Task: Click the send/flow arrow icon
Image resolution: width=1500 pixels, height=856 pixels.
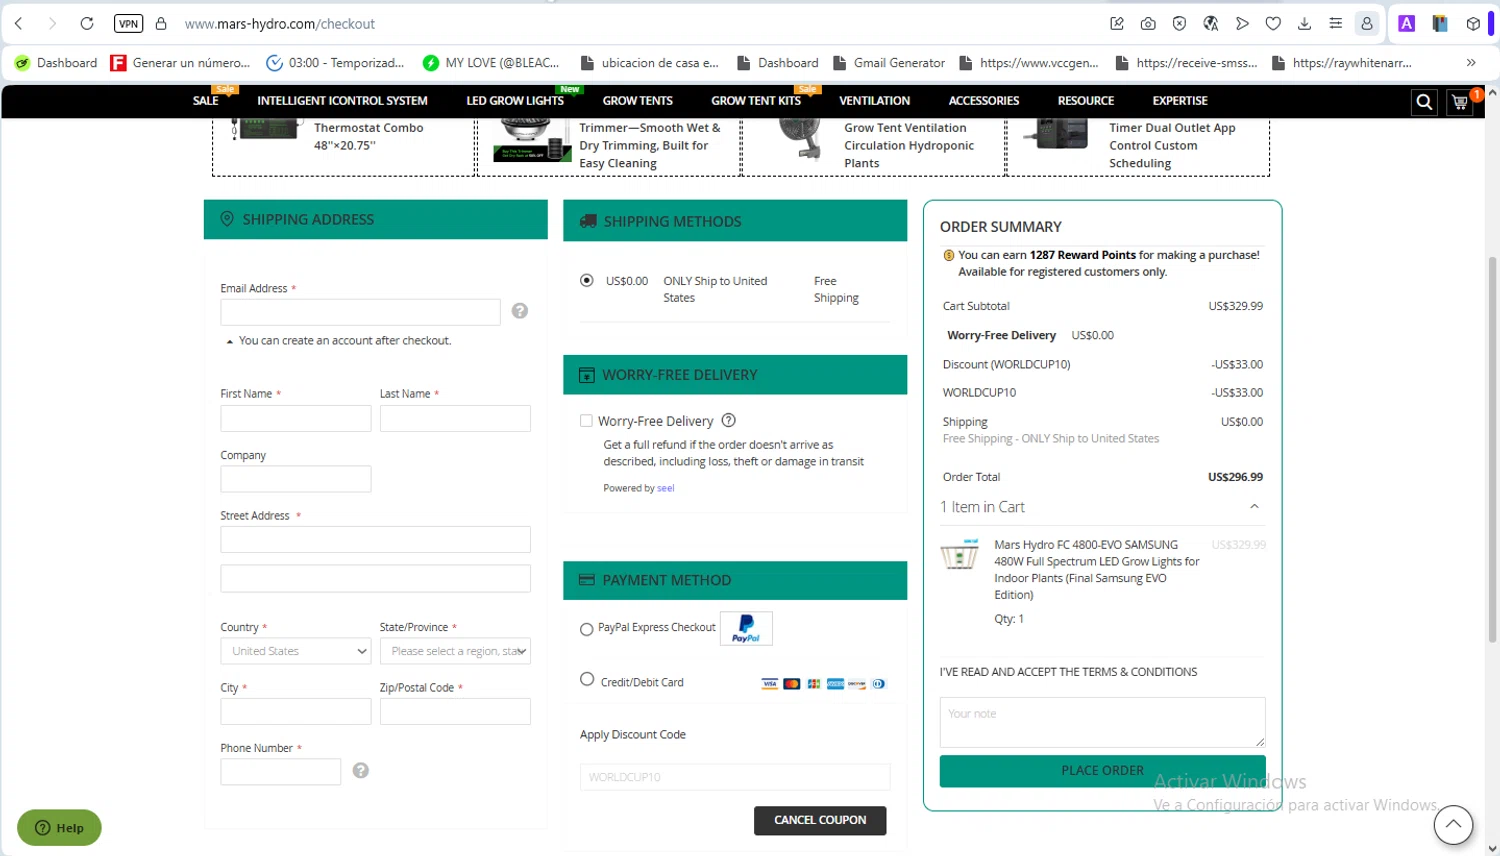Action: pyautogui.click(x=1242, y=23)
